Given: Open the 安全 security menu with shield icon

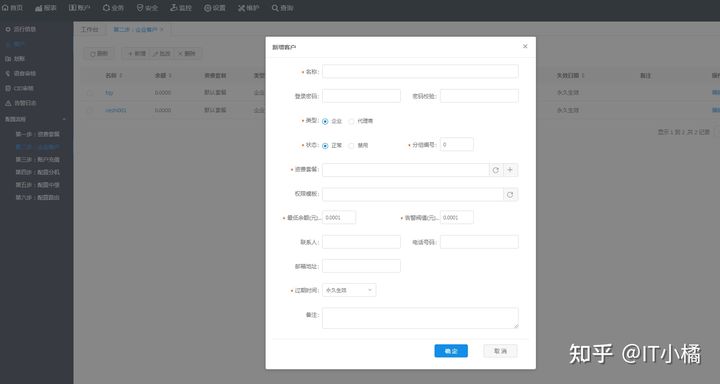Looking at the screenshot, I should (147, 8).
